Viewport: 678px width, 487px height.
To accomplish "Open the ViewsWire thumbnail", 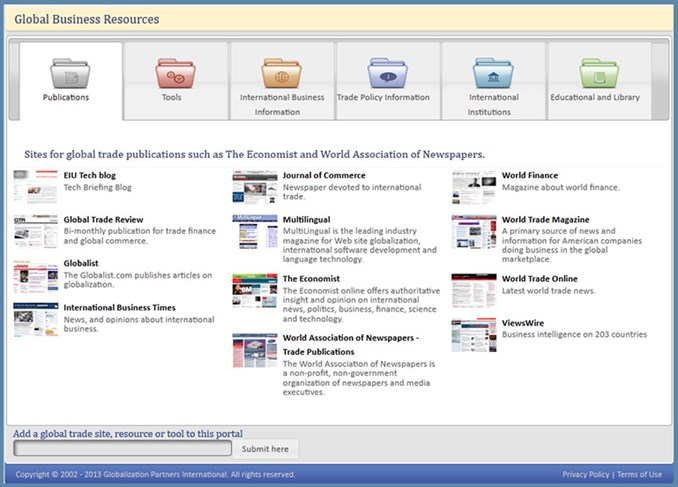I will point(474,335).
